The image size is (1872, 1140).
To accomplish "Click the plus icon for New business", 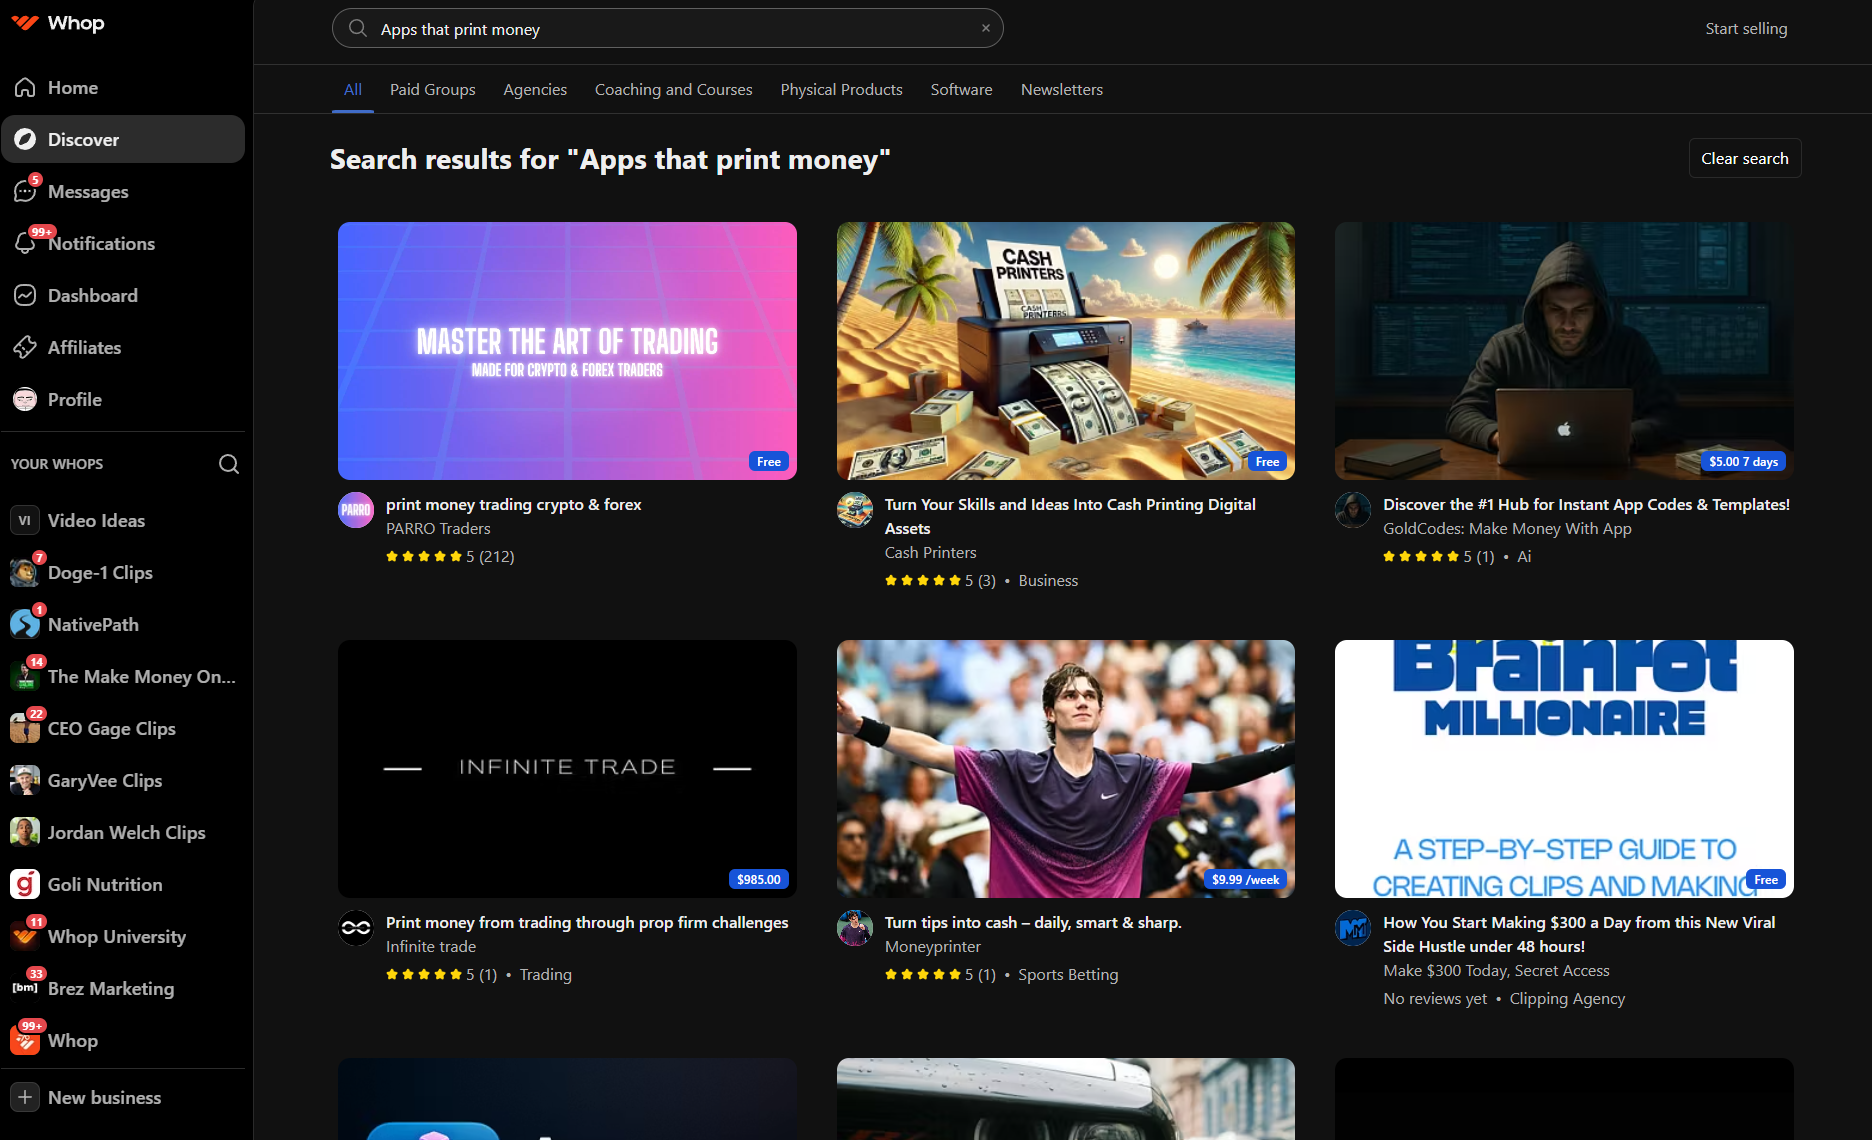I will [25, 1097].
